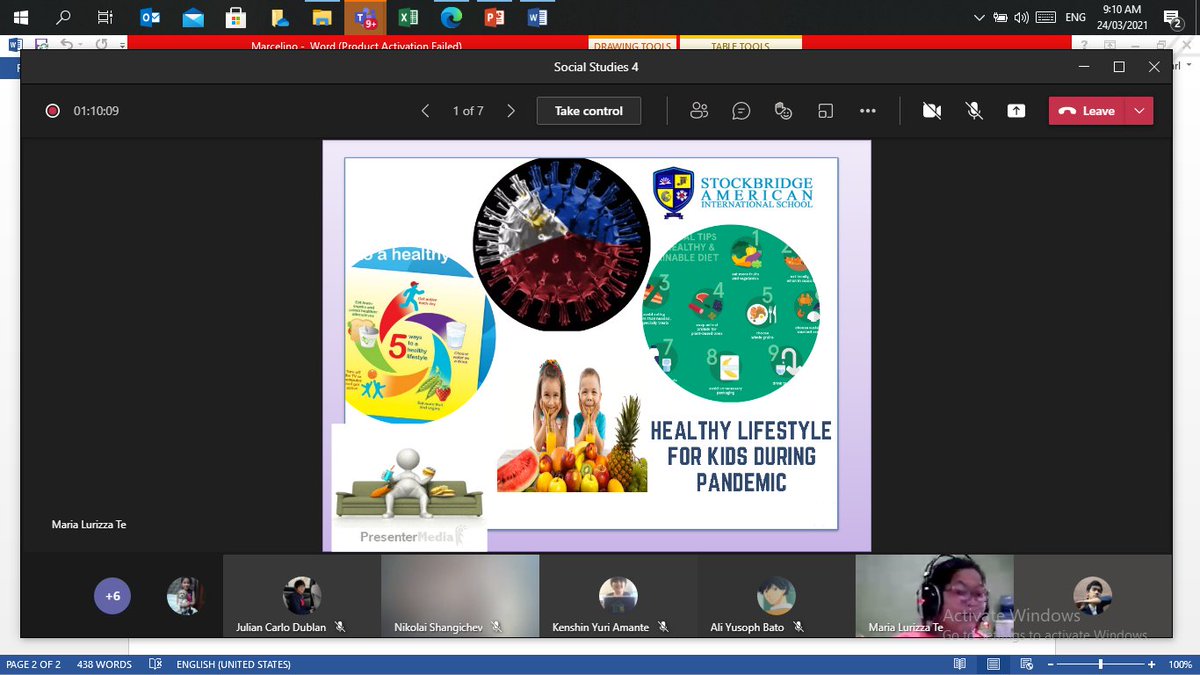Viewport: 1200px width, 675px height.
Task: Switch to Word from the taskbar
Action: click(x=536, y=17)
